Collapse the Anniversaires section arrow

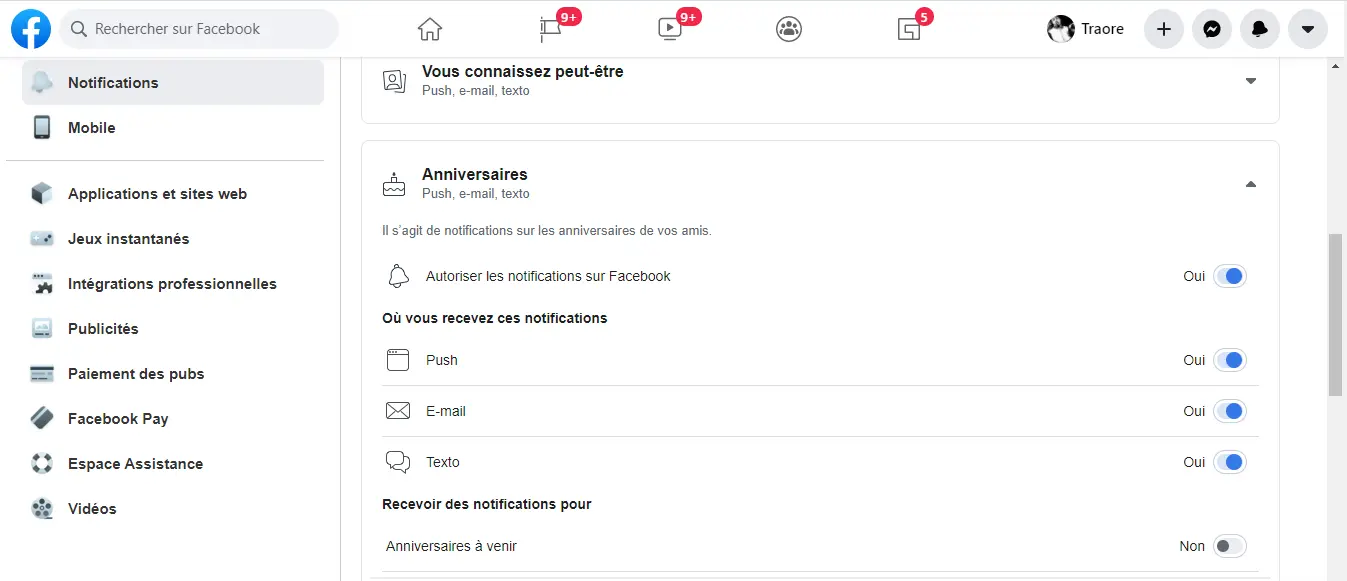[1250, 184]
